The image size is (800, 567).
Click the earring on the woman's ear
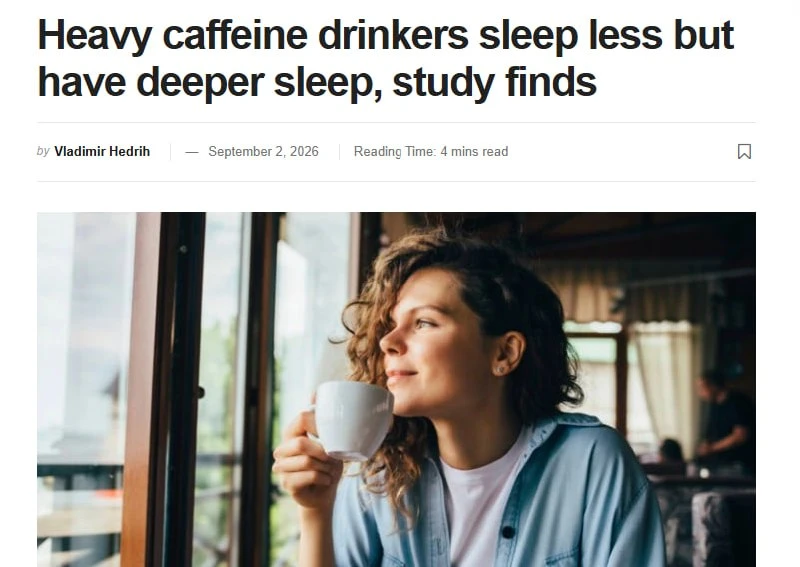coord(501,369)
